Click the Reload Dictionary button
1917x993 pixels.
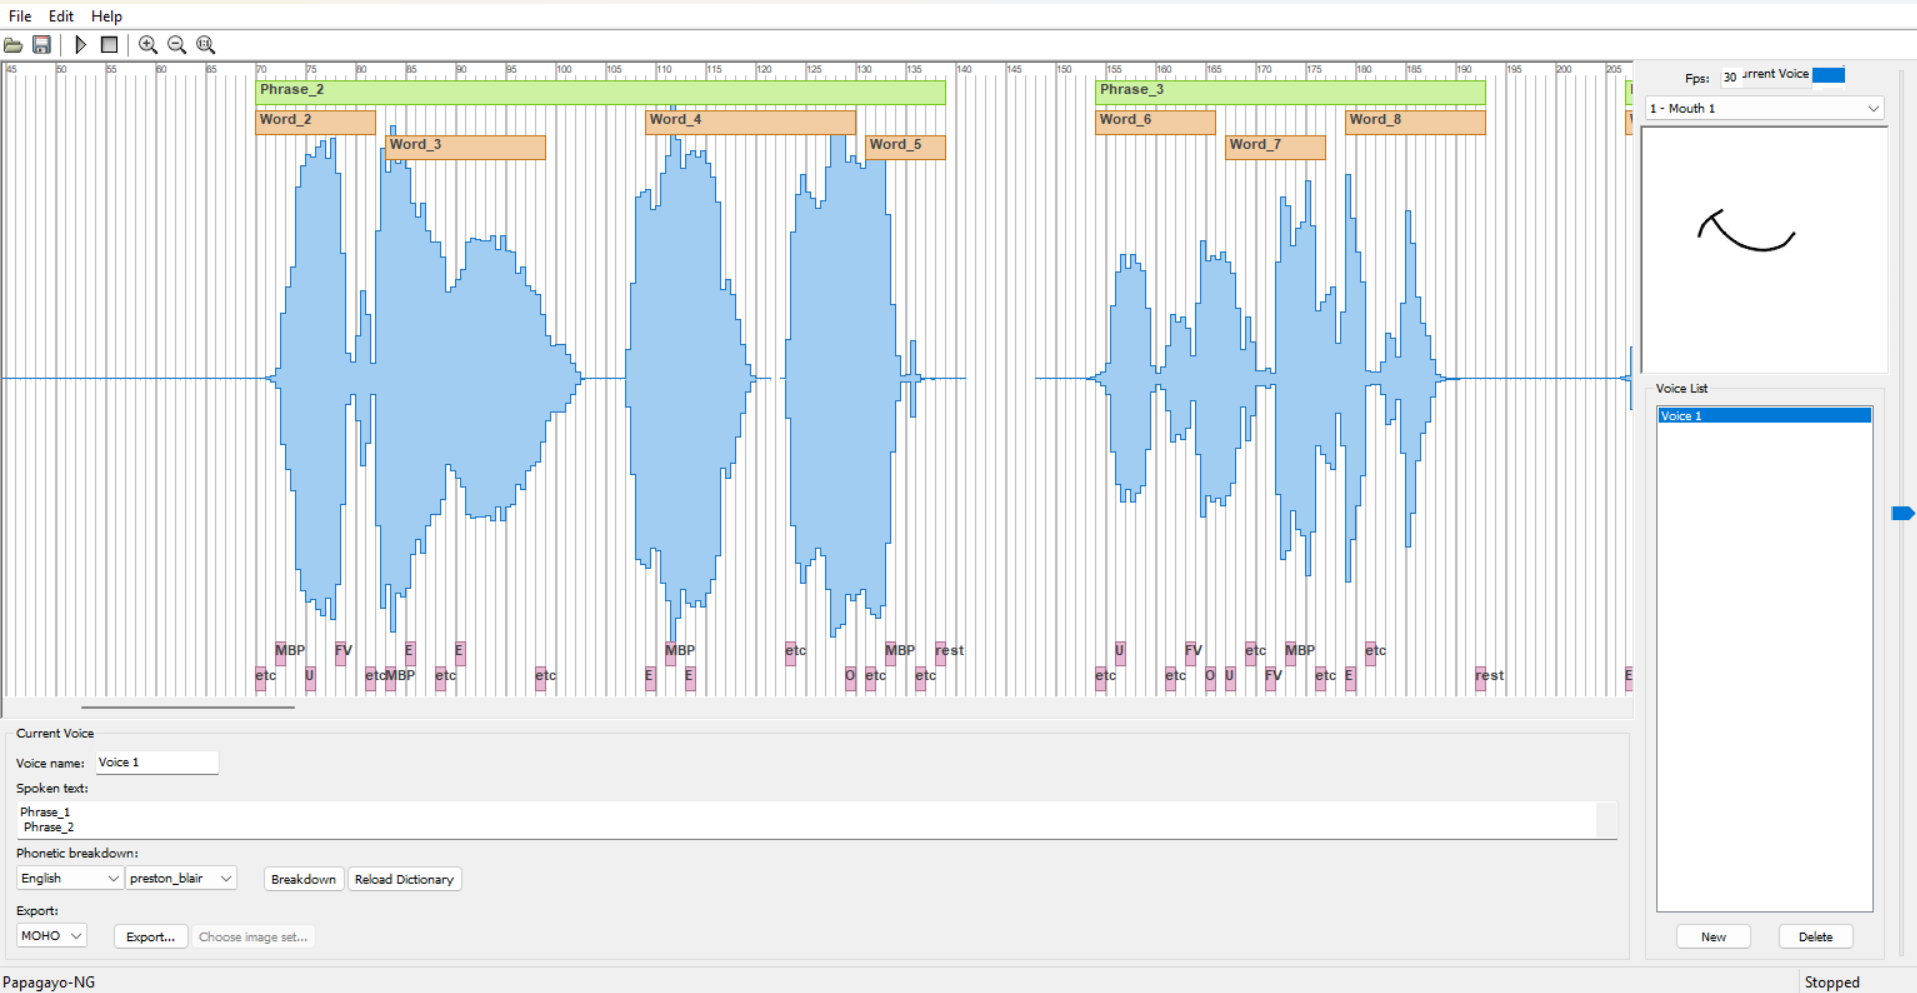[x=404, y=879]
